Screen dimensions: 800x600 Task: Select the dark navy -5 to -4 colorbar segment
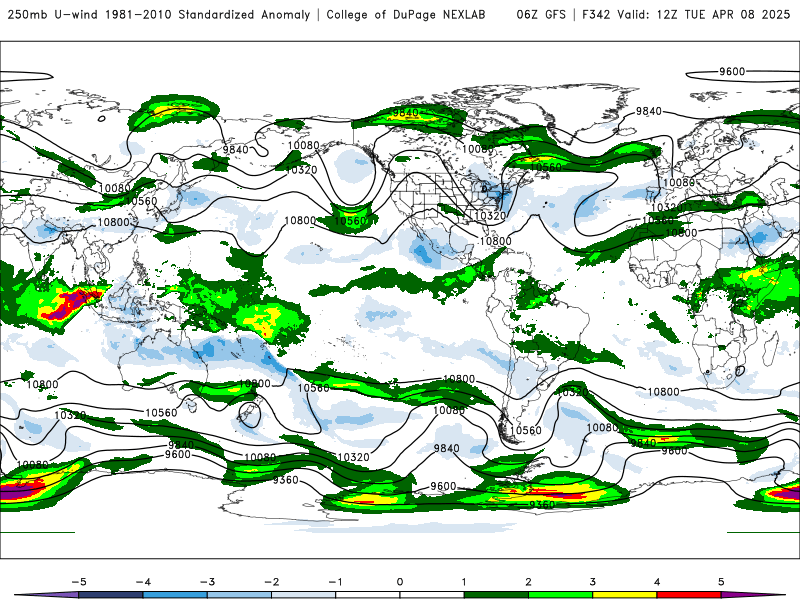click(111, 595)
